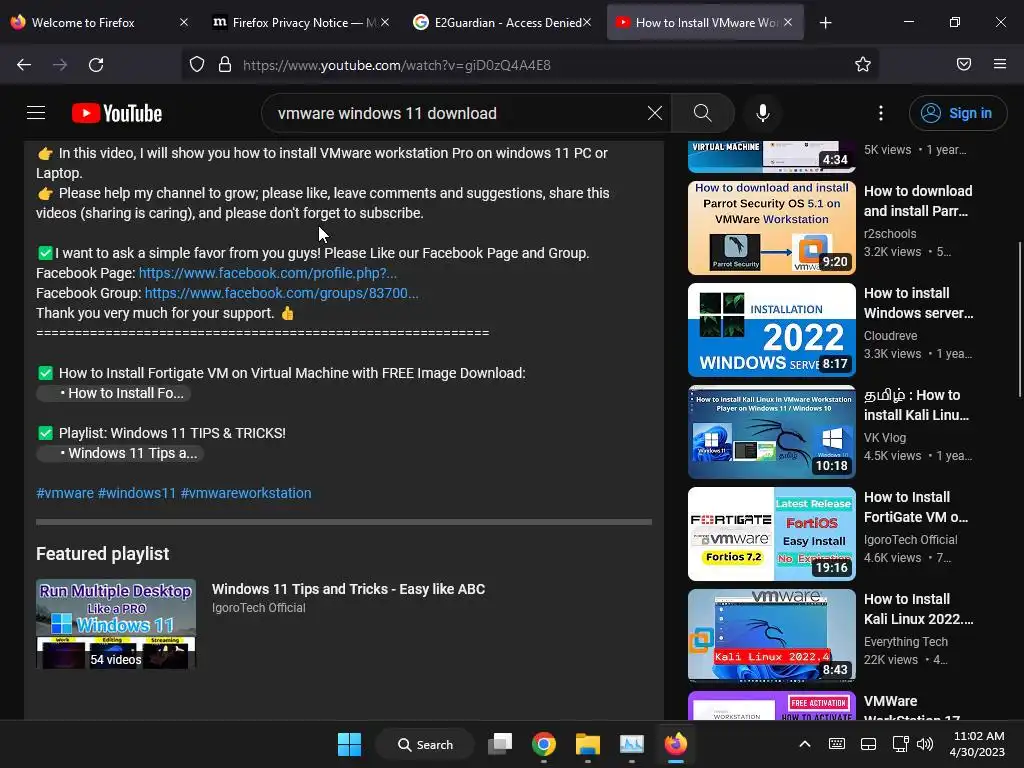
Task: Open IgoroTech Official channel under playlist
Action: 259,607
